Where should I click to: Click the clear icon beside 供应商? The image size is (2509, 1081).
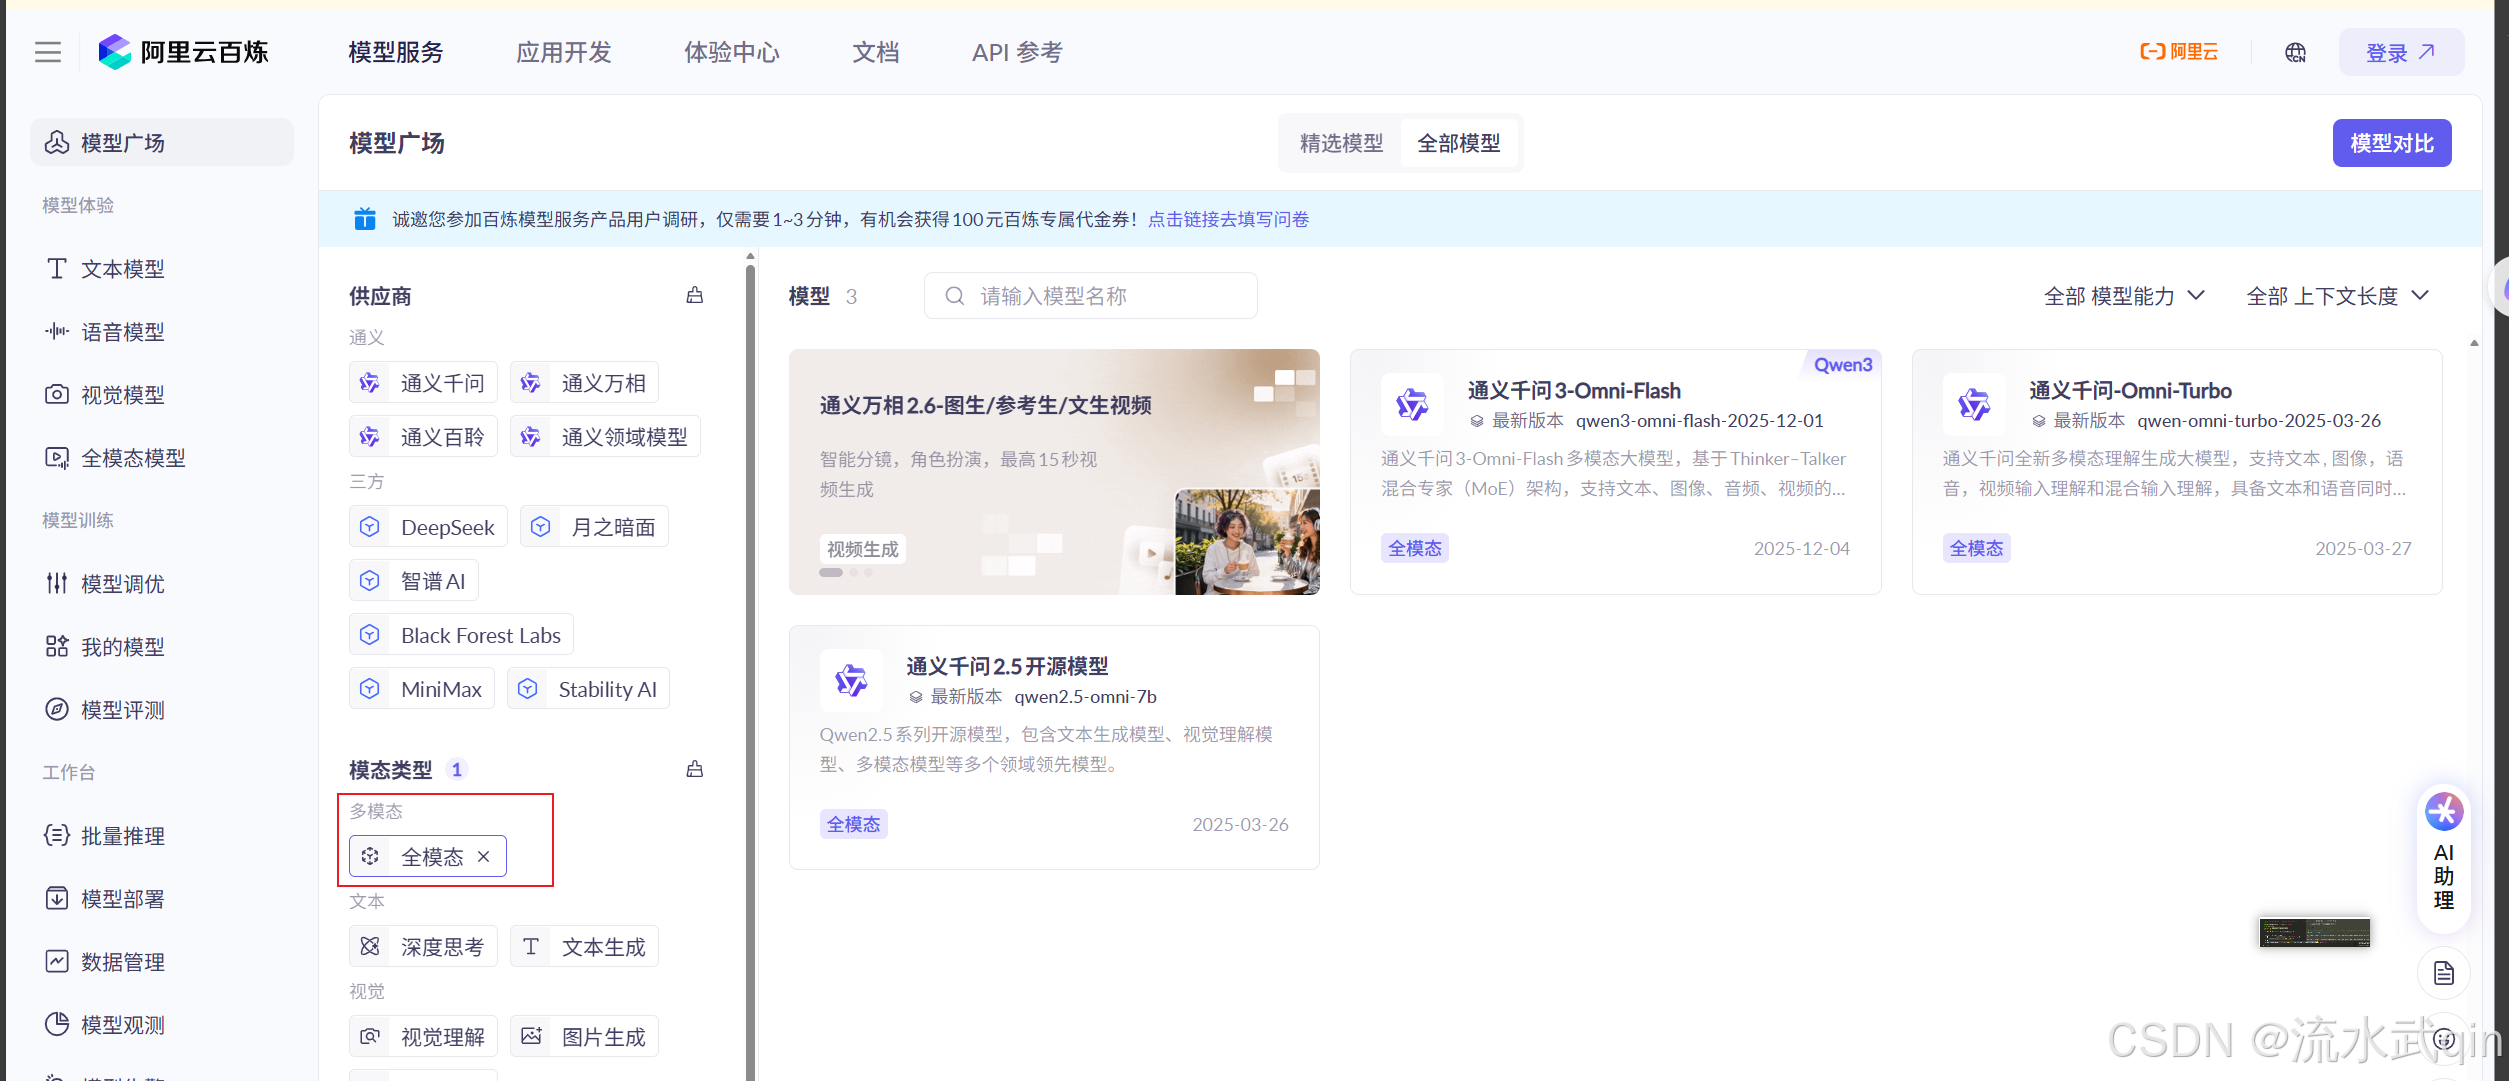(x=694, y=295)
